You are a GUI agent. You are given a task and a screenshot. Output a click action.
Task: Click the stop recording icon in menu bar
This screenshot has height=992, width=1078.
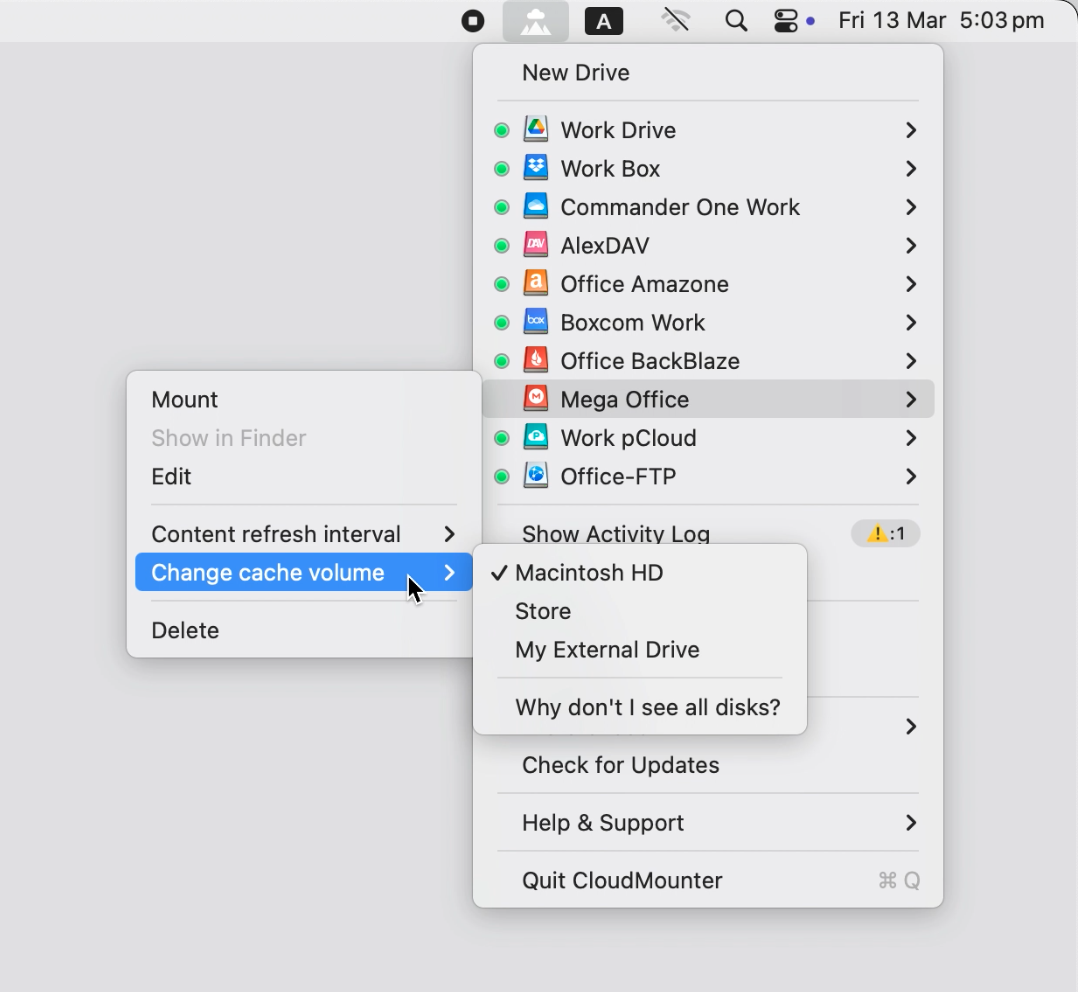coord(472,21)
